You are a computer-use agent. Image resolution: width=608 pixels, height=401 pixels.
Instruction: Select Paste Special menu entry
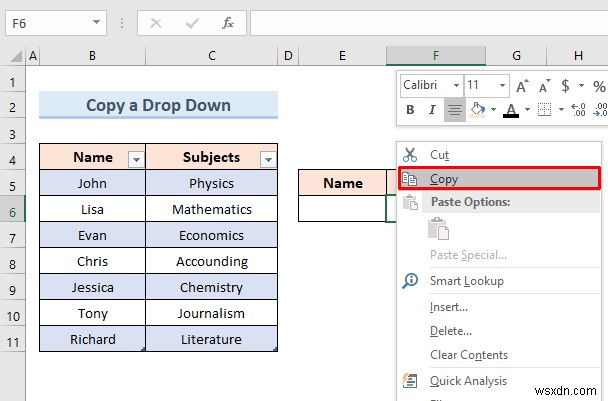[x=499, y=255]
